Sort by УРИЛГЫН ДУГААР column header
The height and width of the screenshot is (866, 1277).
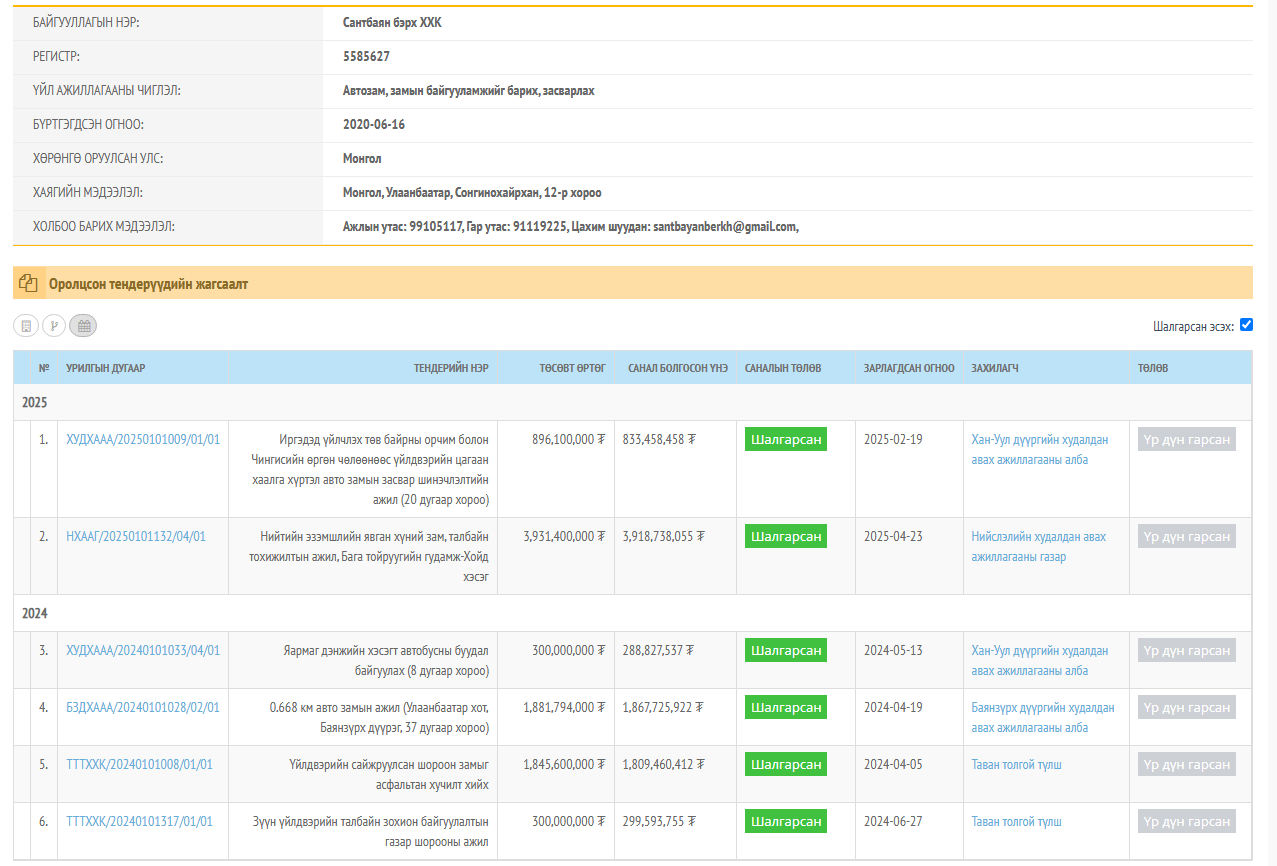106,368
